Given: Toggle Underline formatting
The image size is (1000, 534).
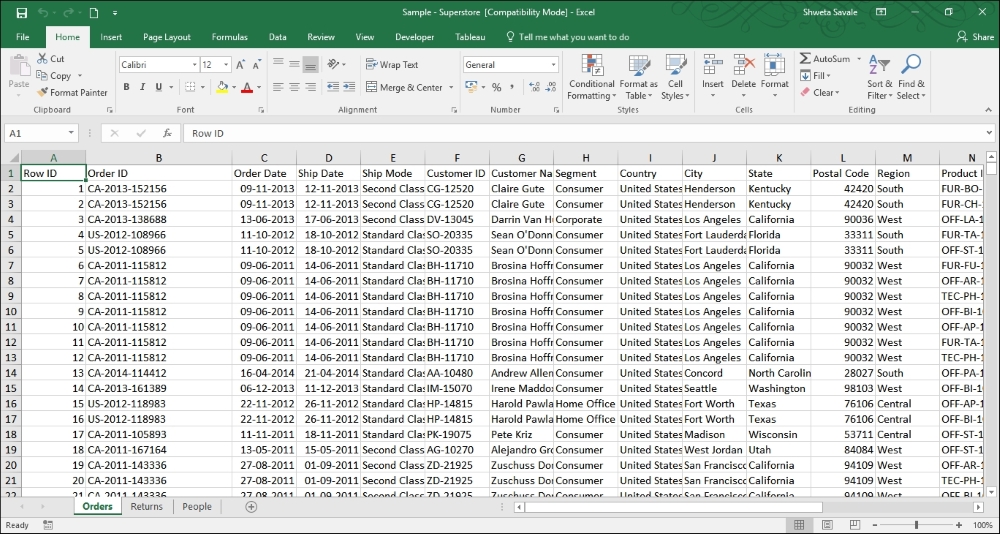Looking at the screenshot, I should (x=158, y=87).
